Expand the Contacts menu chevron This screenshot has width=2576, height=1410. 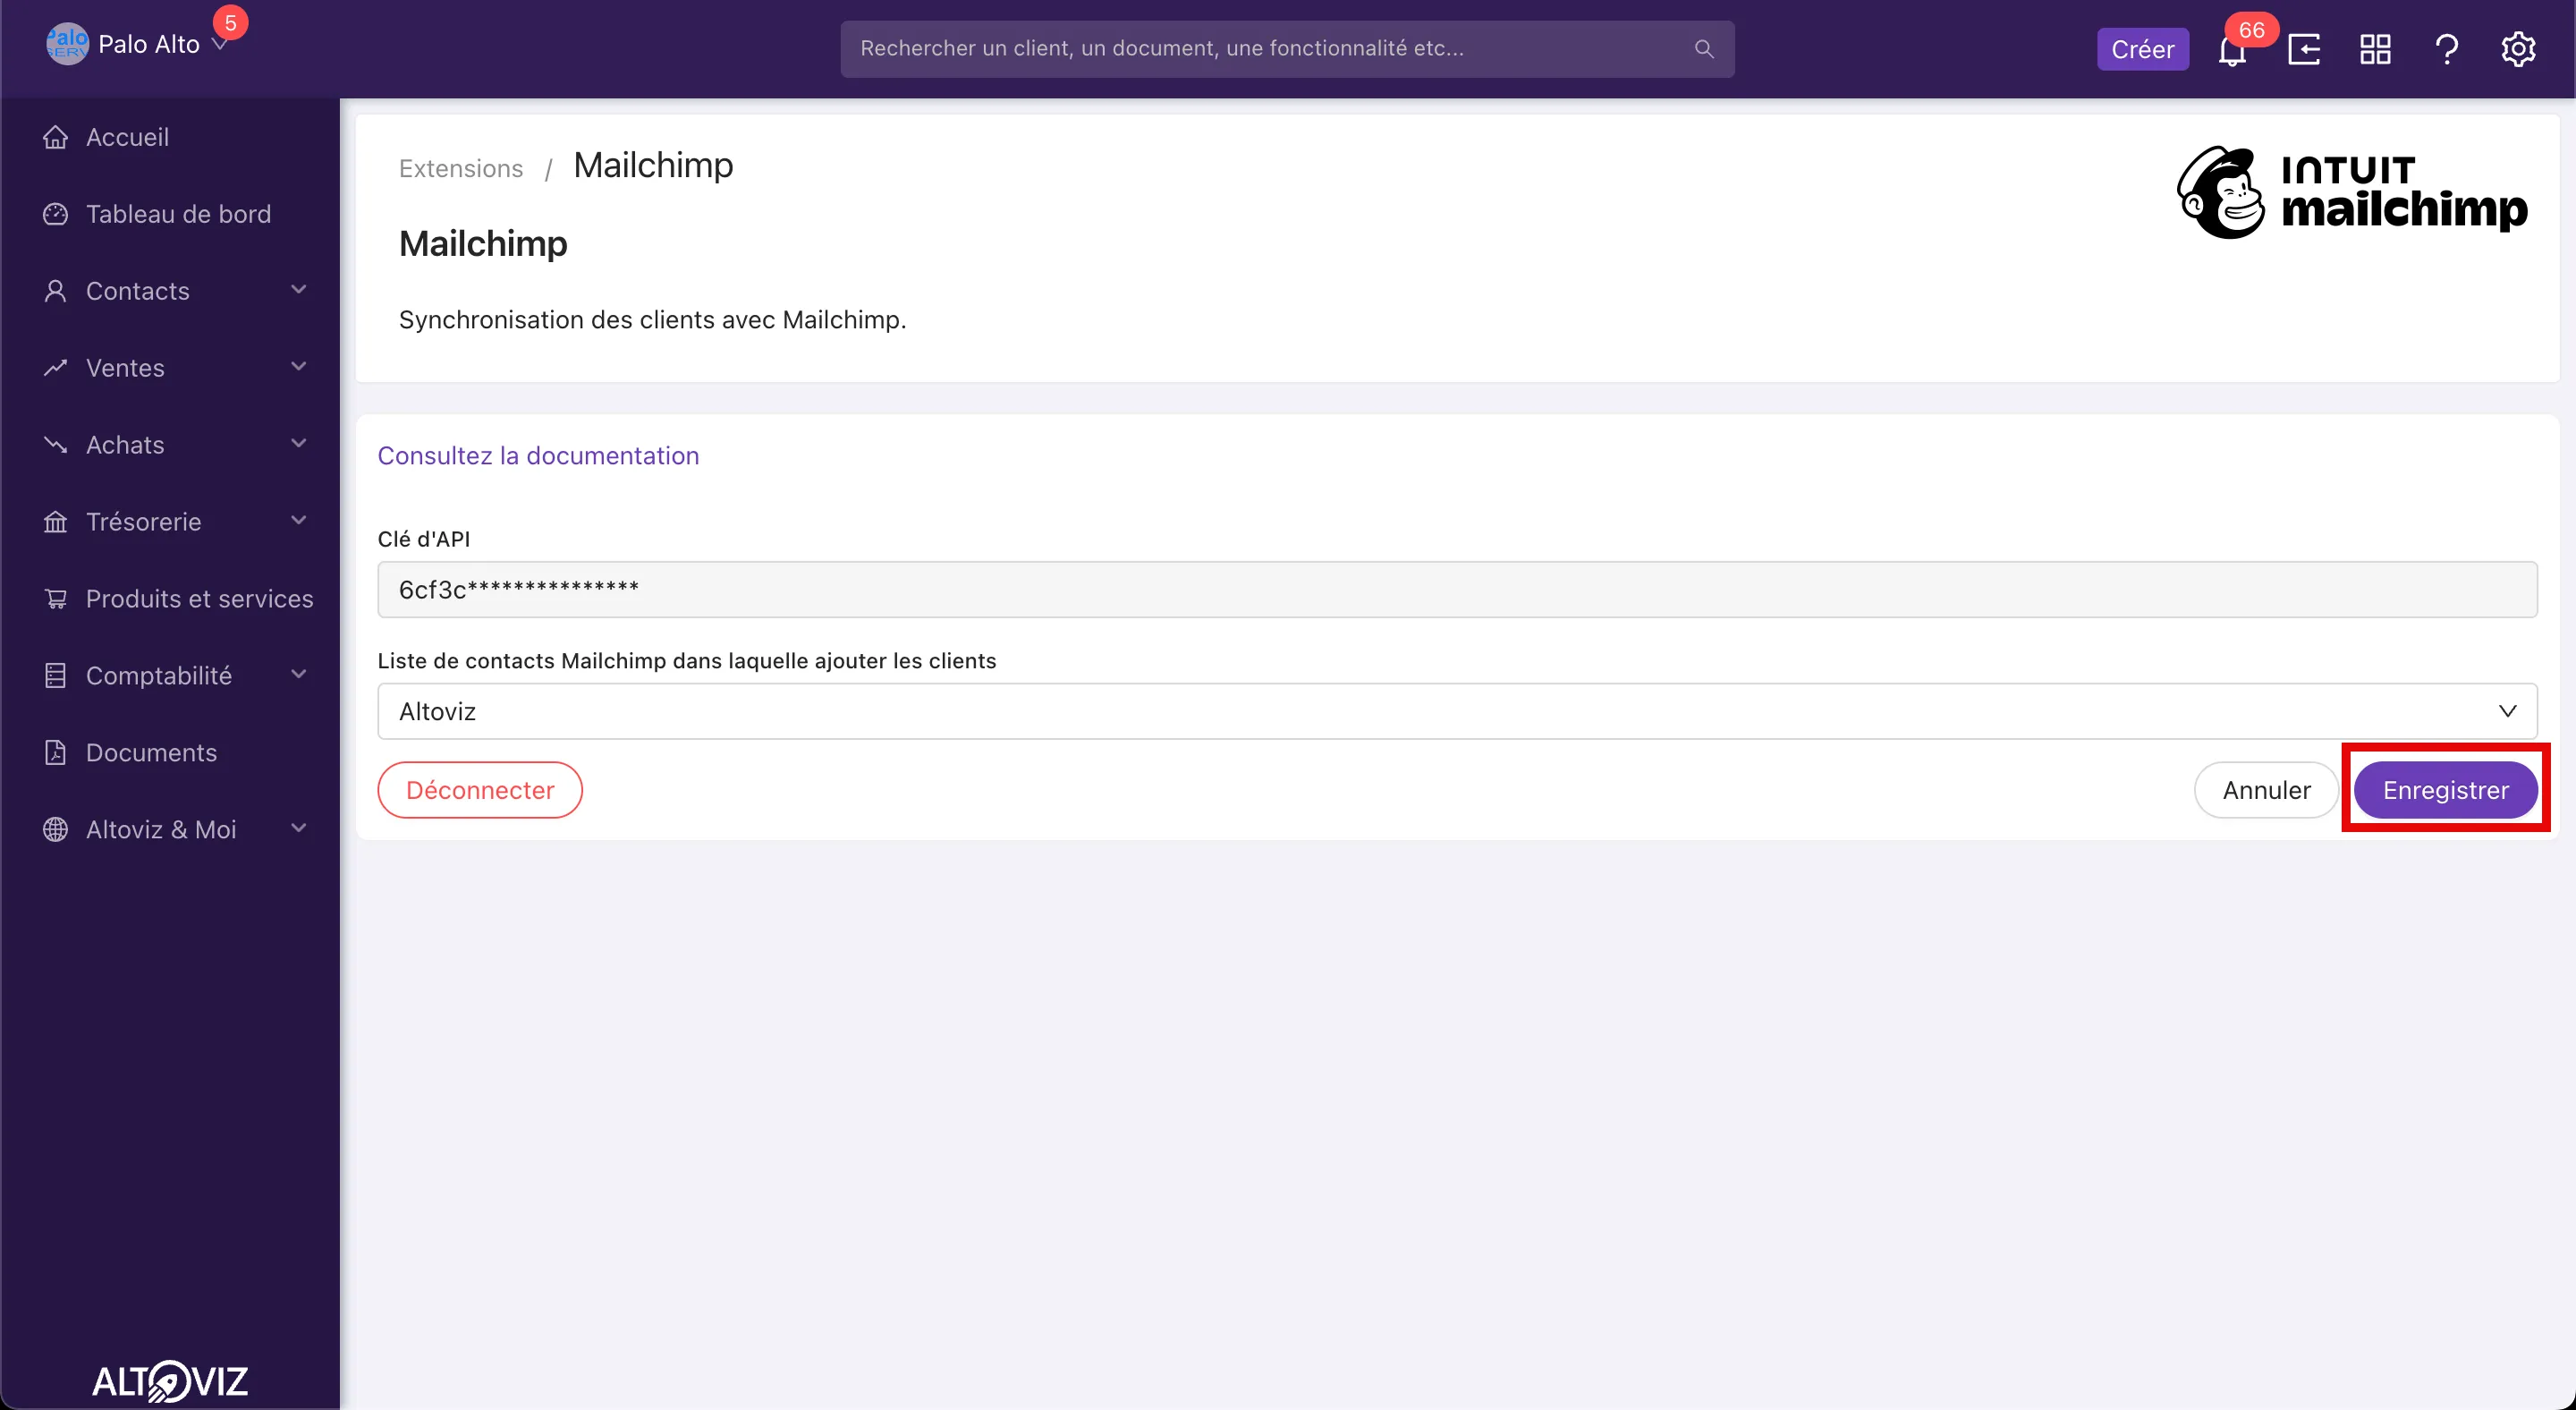tap(298, 290)
